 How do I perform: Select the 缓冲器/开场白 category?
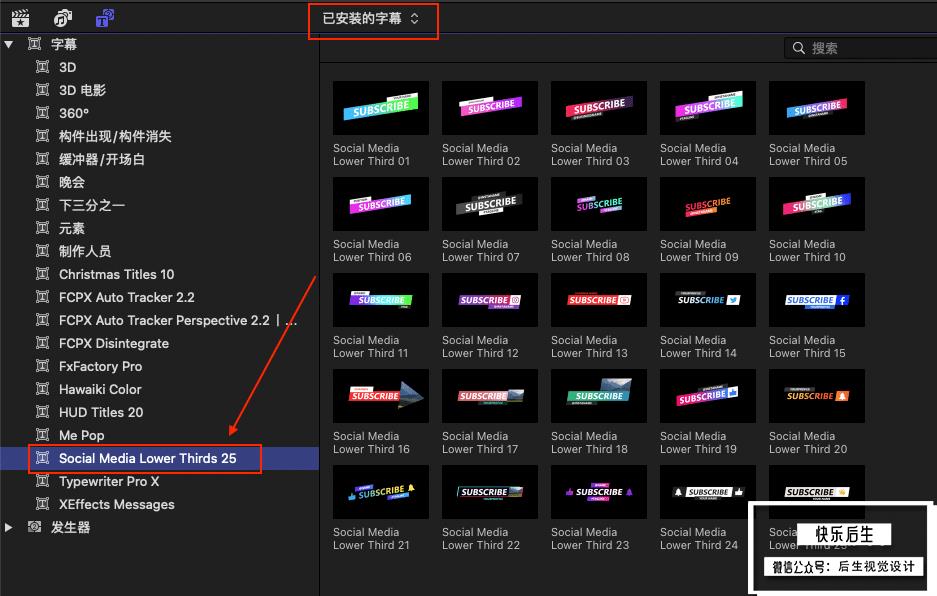click(102, 159)
